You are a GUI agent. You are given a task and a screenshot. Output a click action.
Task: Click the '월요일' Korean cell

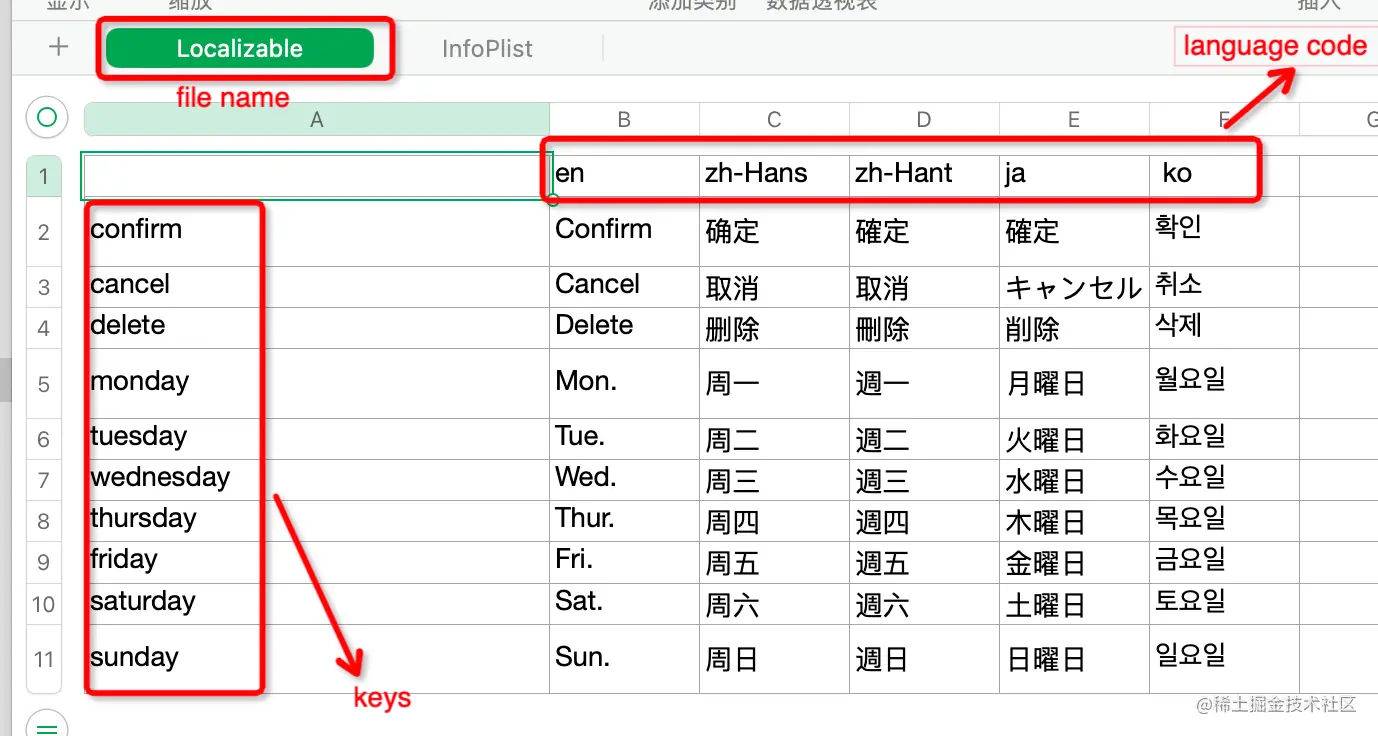pos(1224,383)
